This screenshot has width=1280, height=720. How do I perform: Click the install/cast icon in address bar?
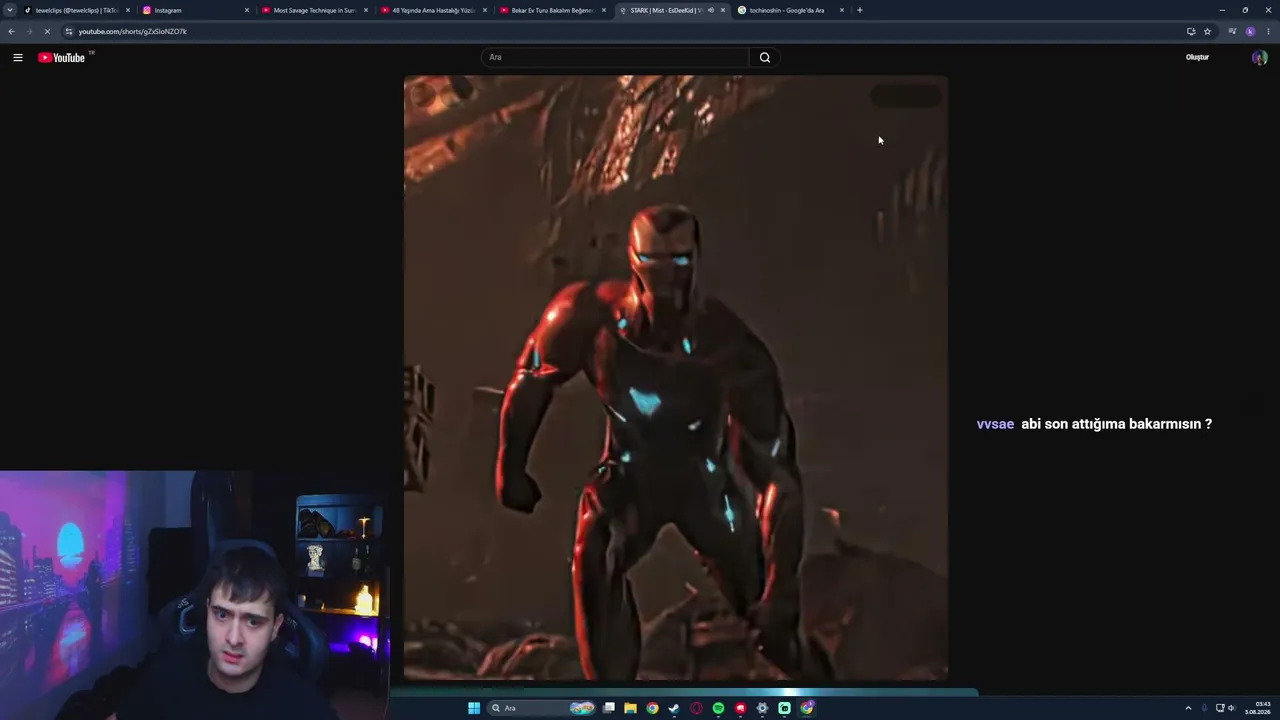click(1191, 31)
